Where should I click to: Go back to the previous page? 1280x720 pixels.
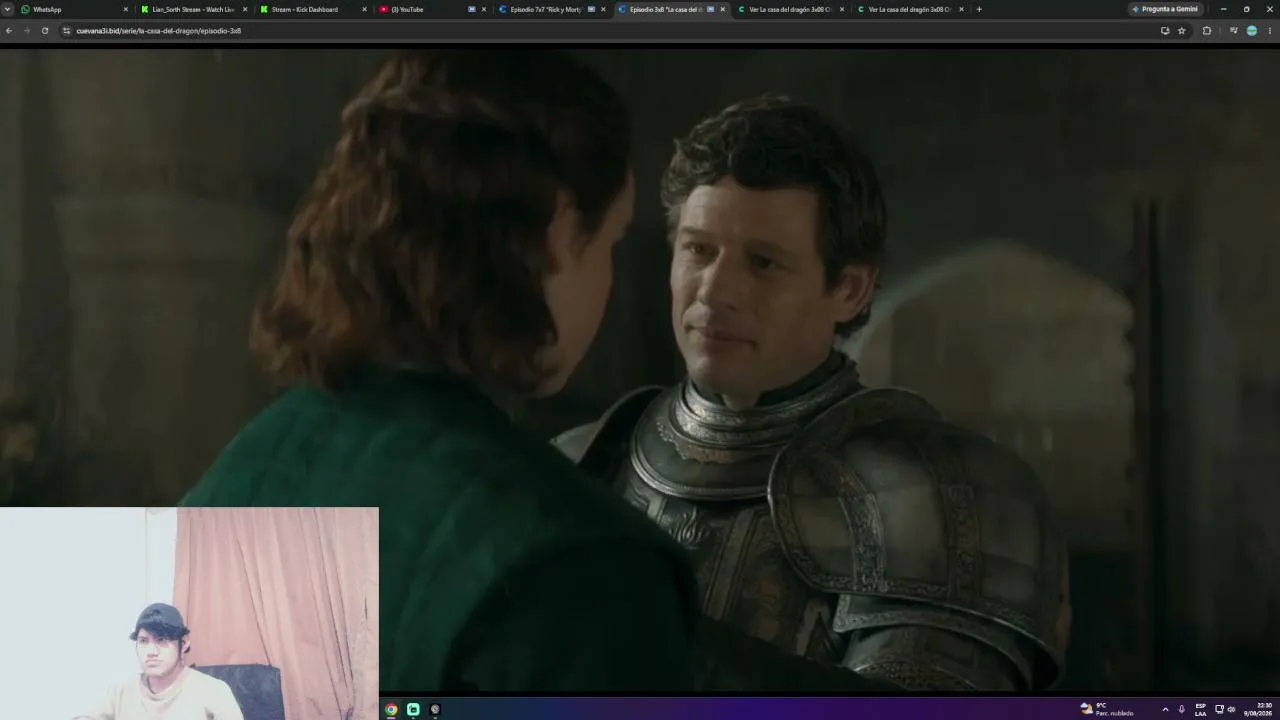tap(9, 31)
